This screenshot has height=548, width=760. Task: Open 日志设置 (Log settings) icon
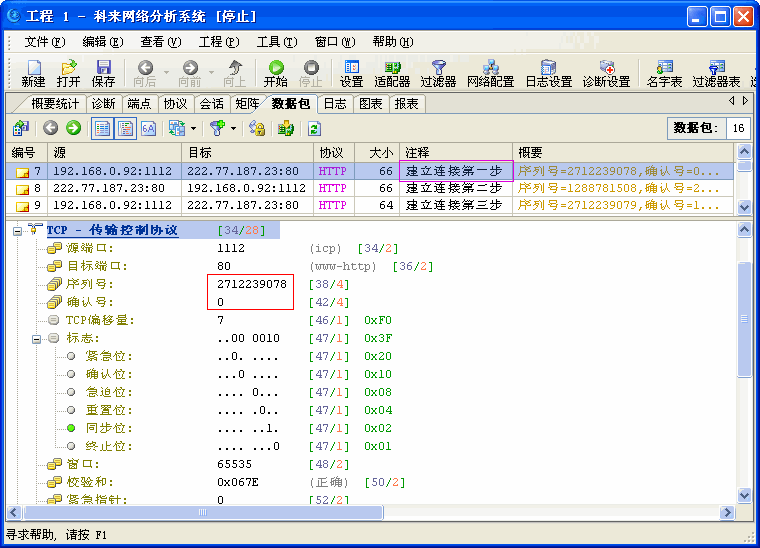[x=549, y=74]
